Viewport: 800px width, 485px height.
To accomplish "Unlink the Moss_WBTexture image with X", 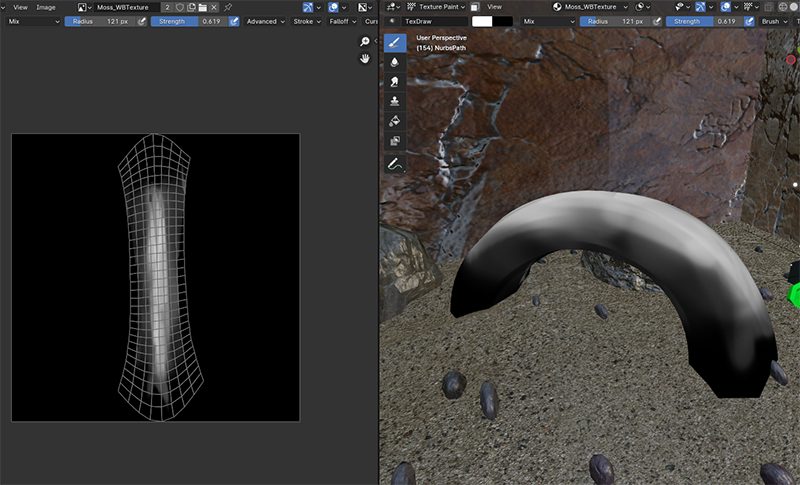I will (214, 7).
